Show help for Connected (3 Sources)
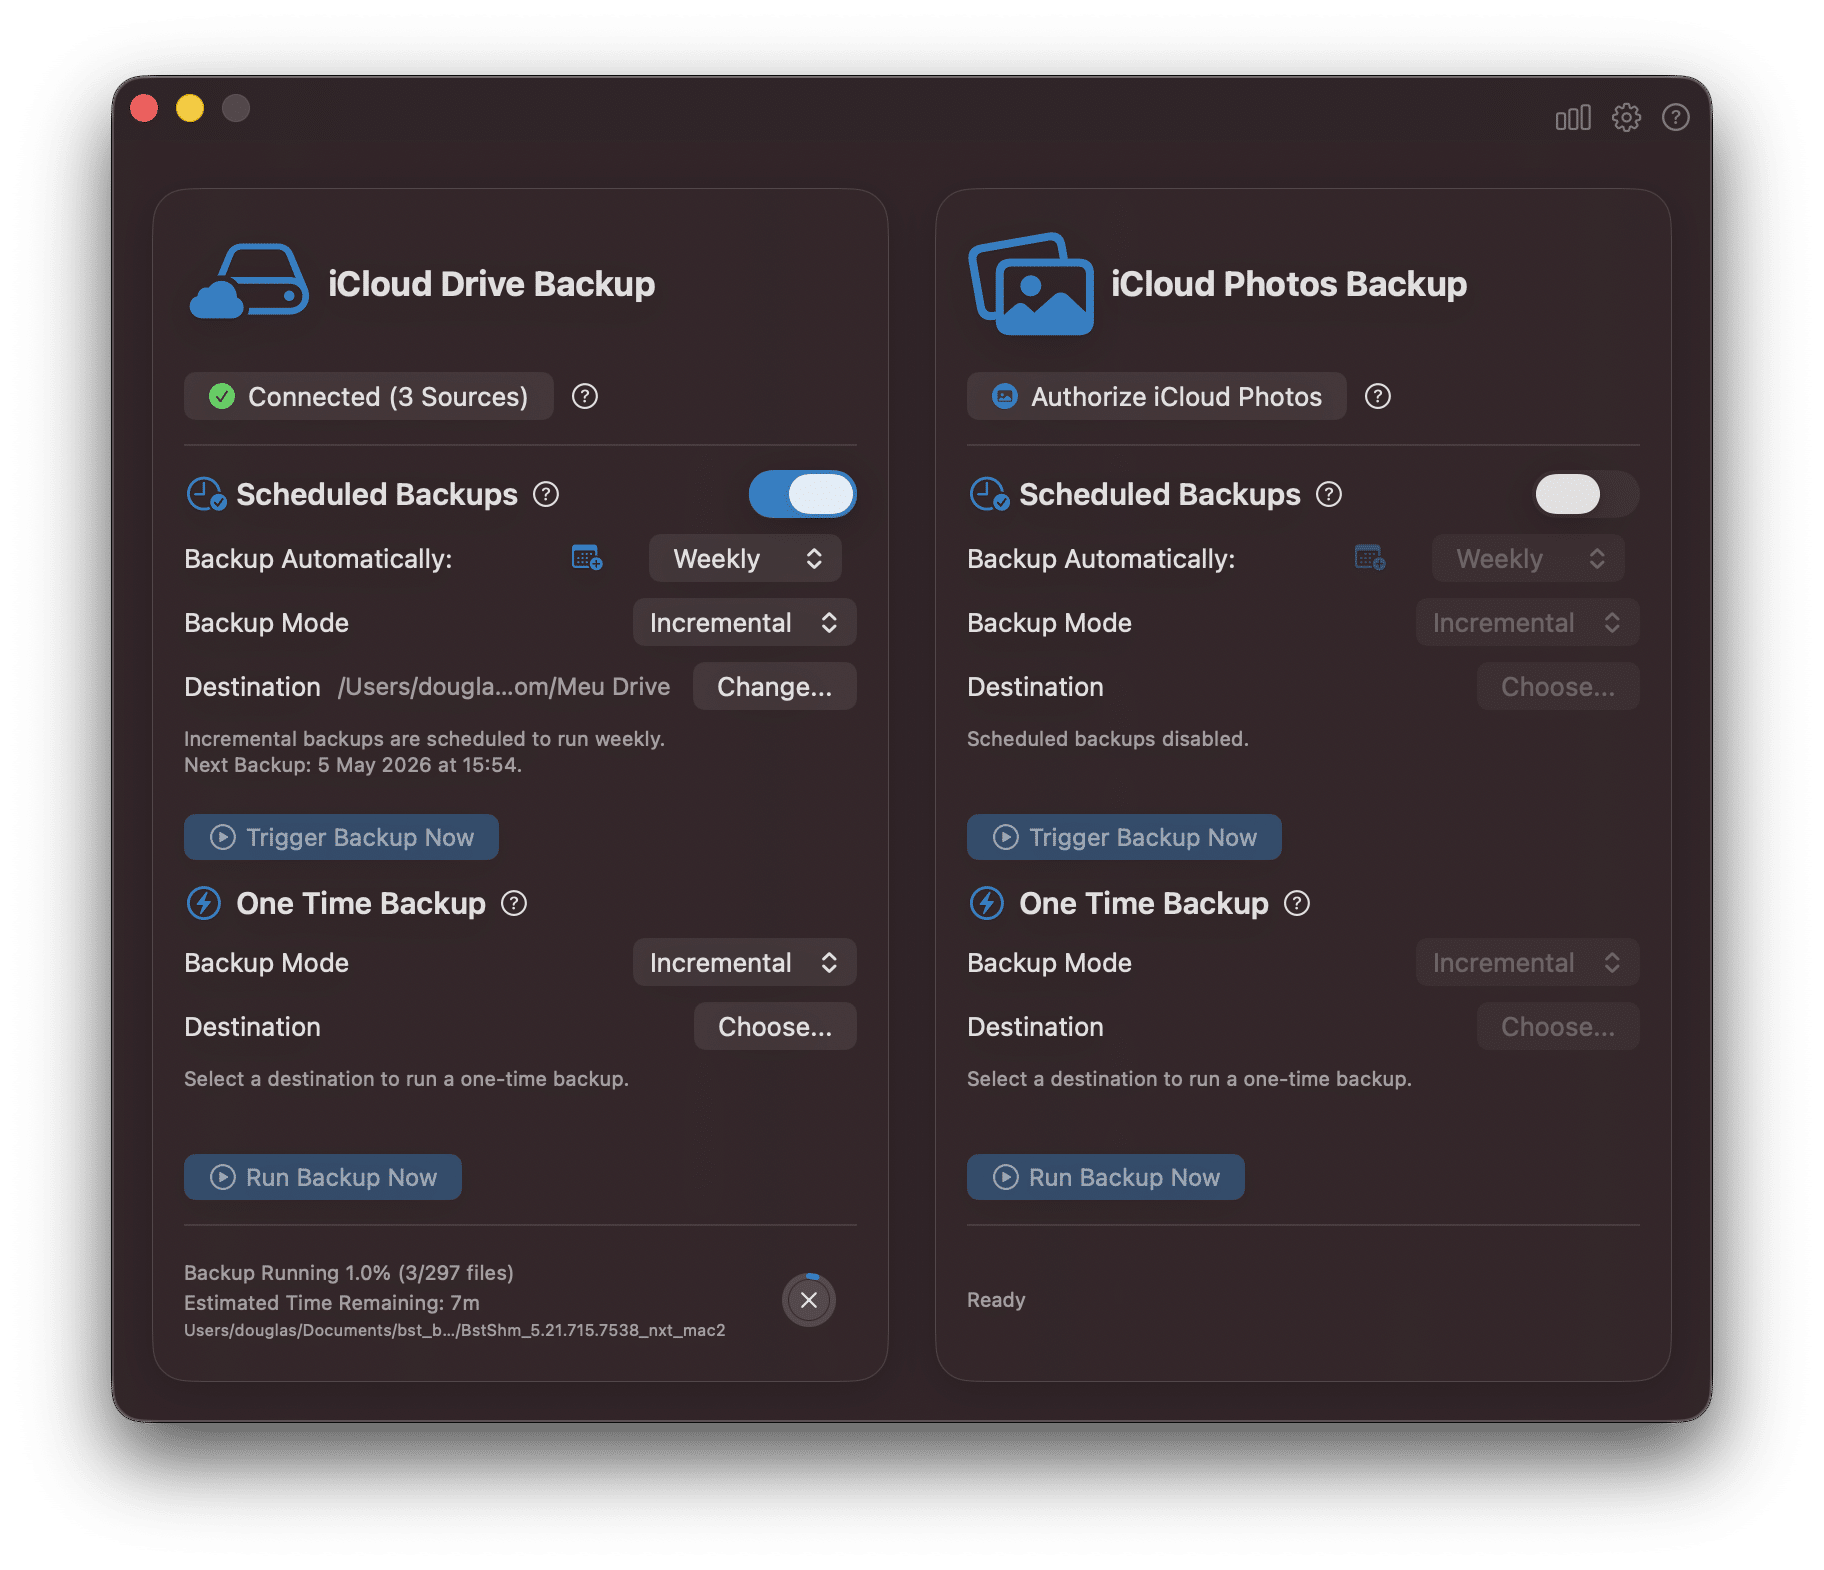1824x1570 pixels. point(584,397)
